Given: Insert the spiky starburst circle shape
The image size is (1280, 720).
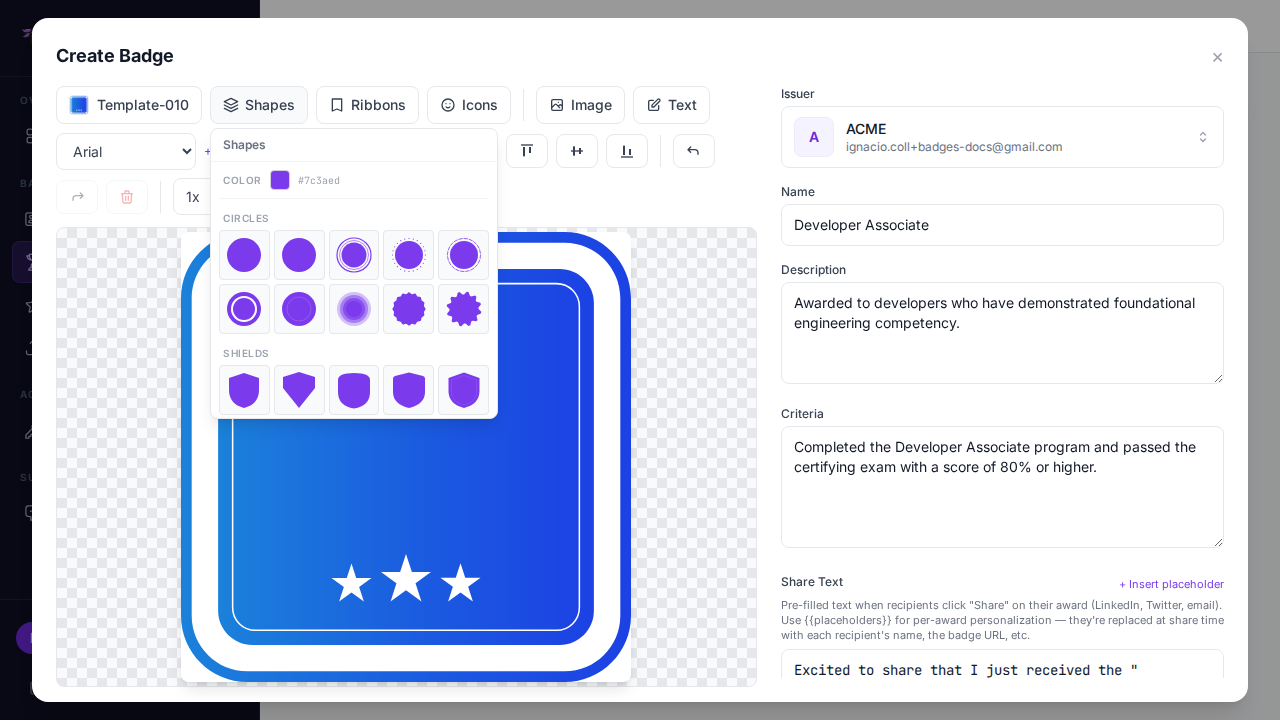Looking at the screenshot, I should 463,309.
